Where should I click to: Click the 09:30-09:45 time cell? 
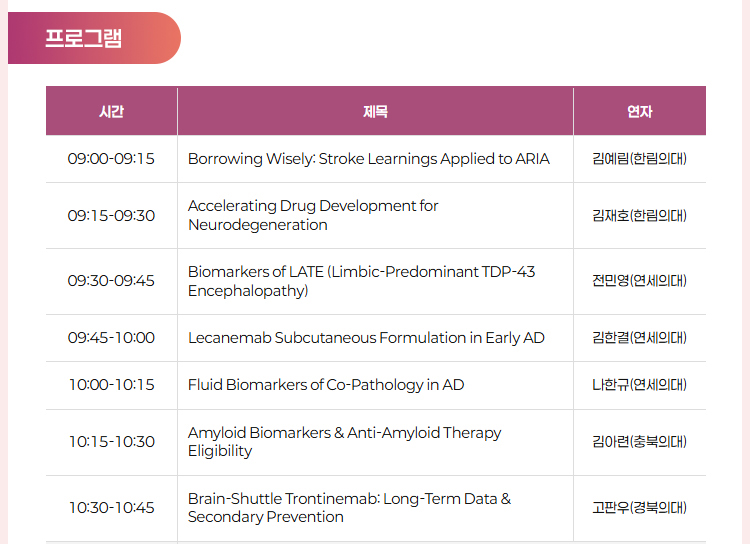tap(111, 281)
